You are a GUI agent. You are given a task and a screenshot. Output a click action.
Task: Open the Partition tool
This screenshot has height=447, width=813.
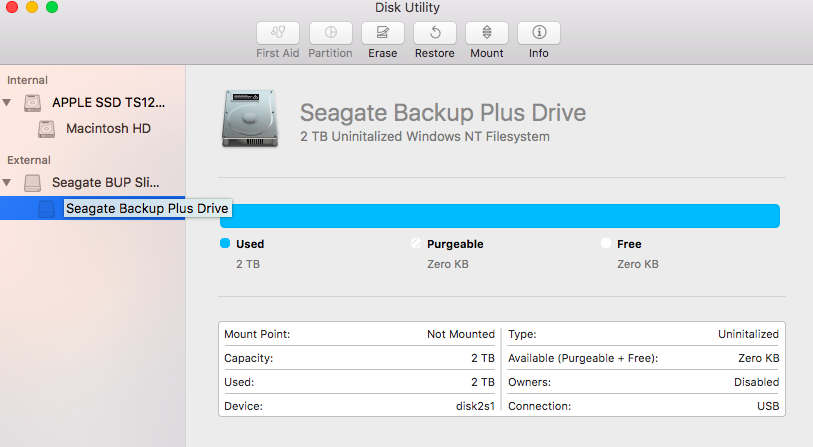click(x=331, y=33)
